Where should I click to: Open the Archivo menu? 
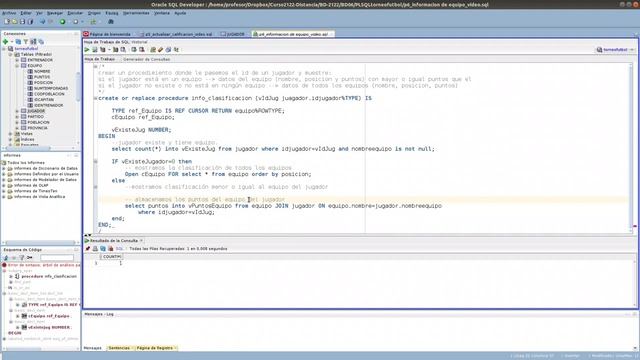9,13
